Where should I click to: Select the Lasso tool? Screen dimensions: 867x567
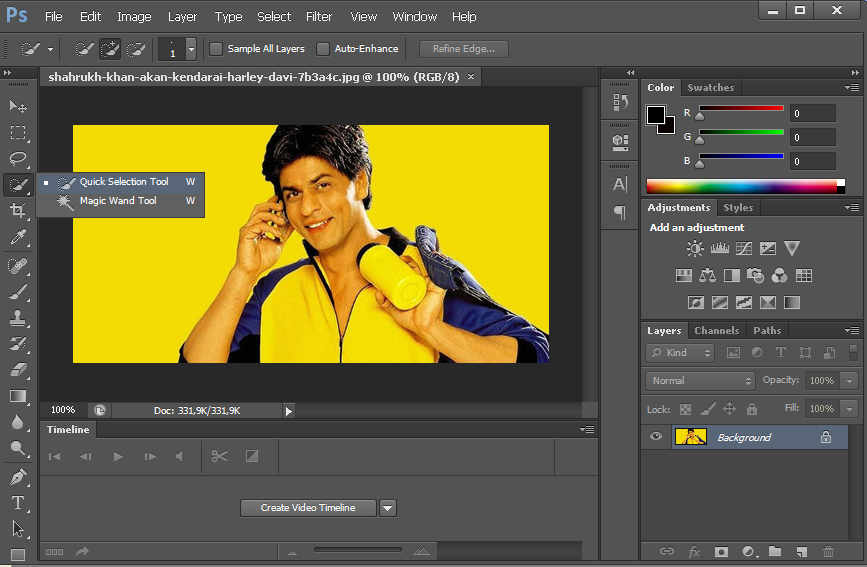tap(17, 158)
